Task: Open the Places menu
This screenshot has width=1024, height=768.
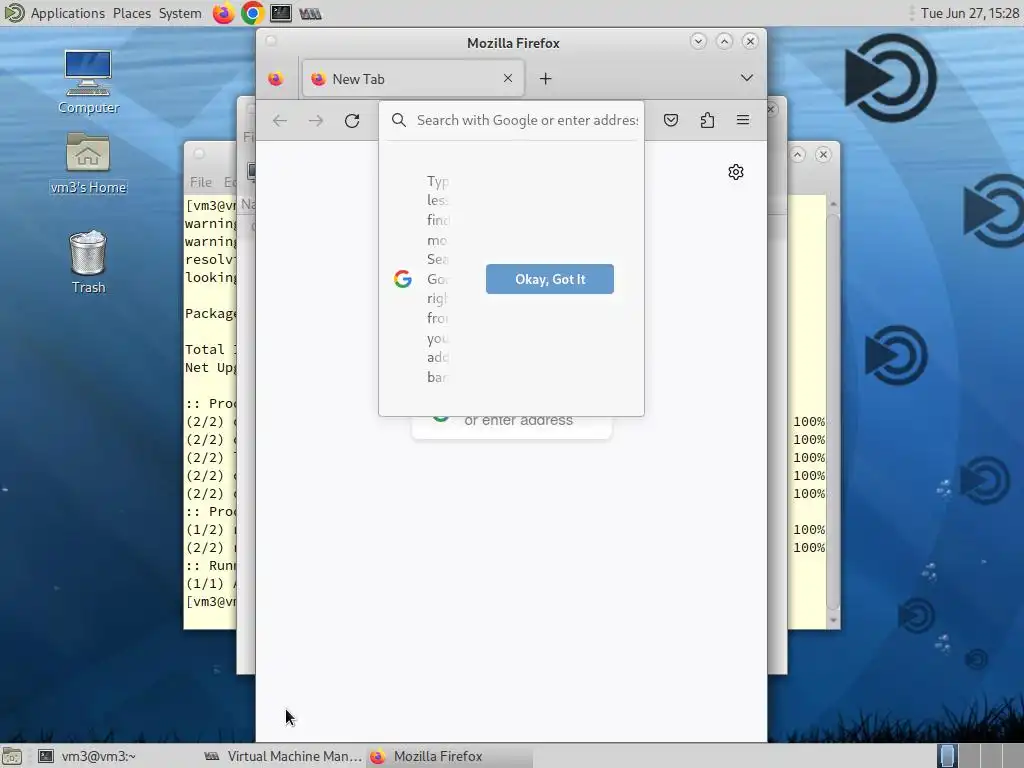Action: coord(131,13)
